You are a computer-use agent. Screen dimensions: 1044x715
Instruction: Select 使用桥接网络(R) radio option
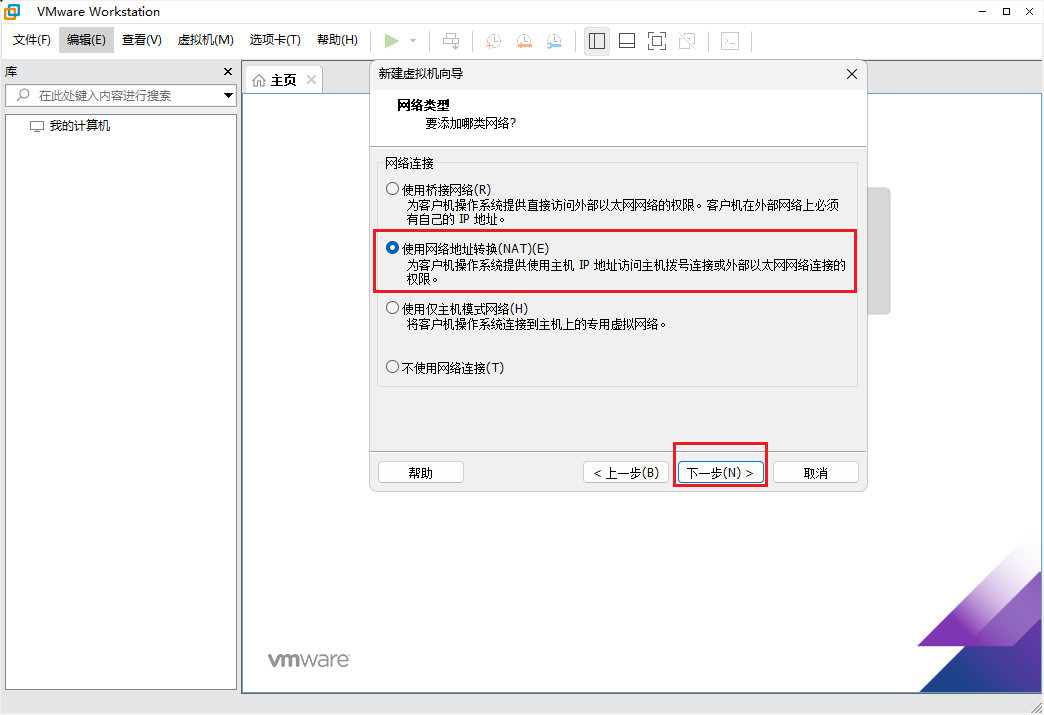click(392, 189)
